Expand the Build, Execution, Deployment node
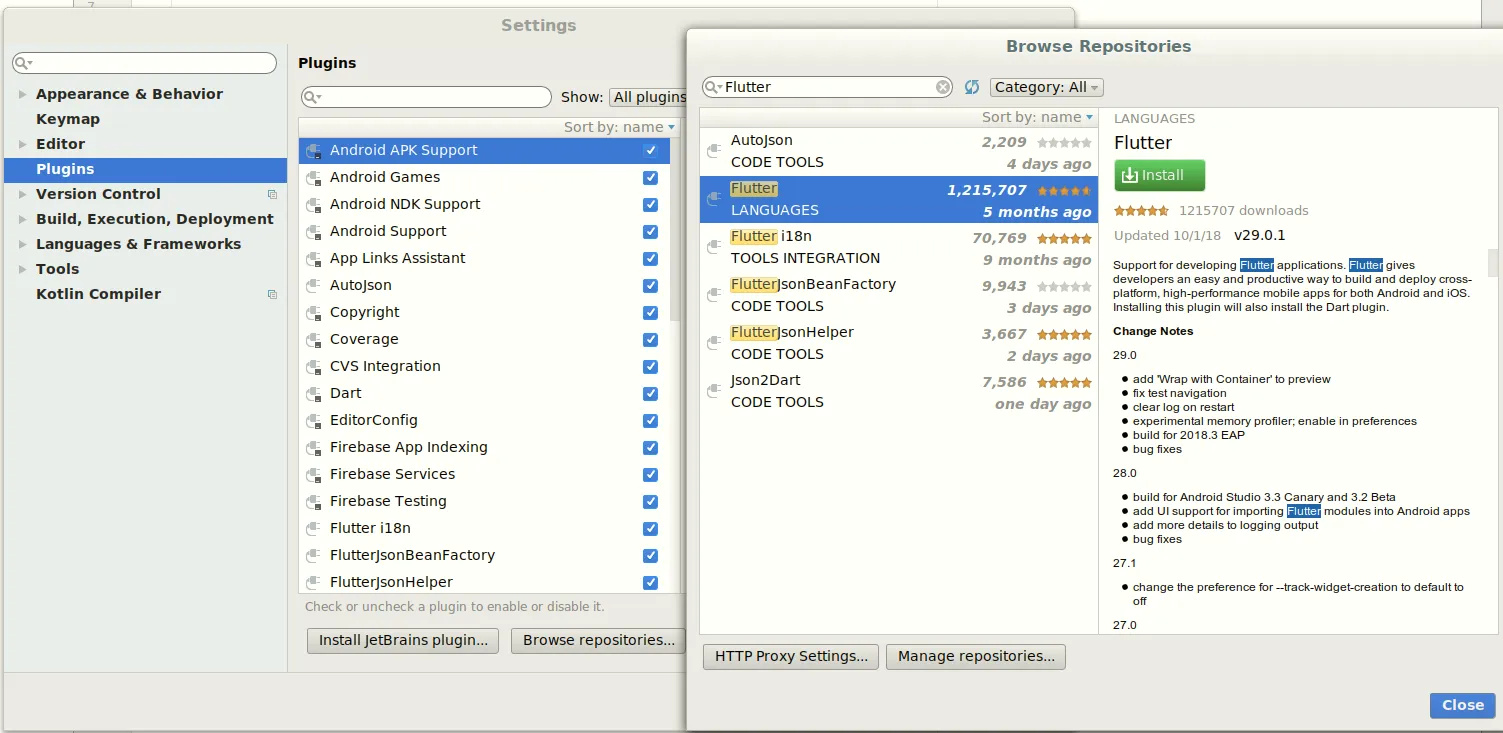This screenshot has width=1503, height=733. pyautogui.click(x=22, y=219)
